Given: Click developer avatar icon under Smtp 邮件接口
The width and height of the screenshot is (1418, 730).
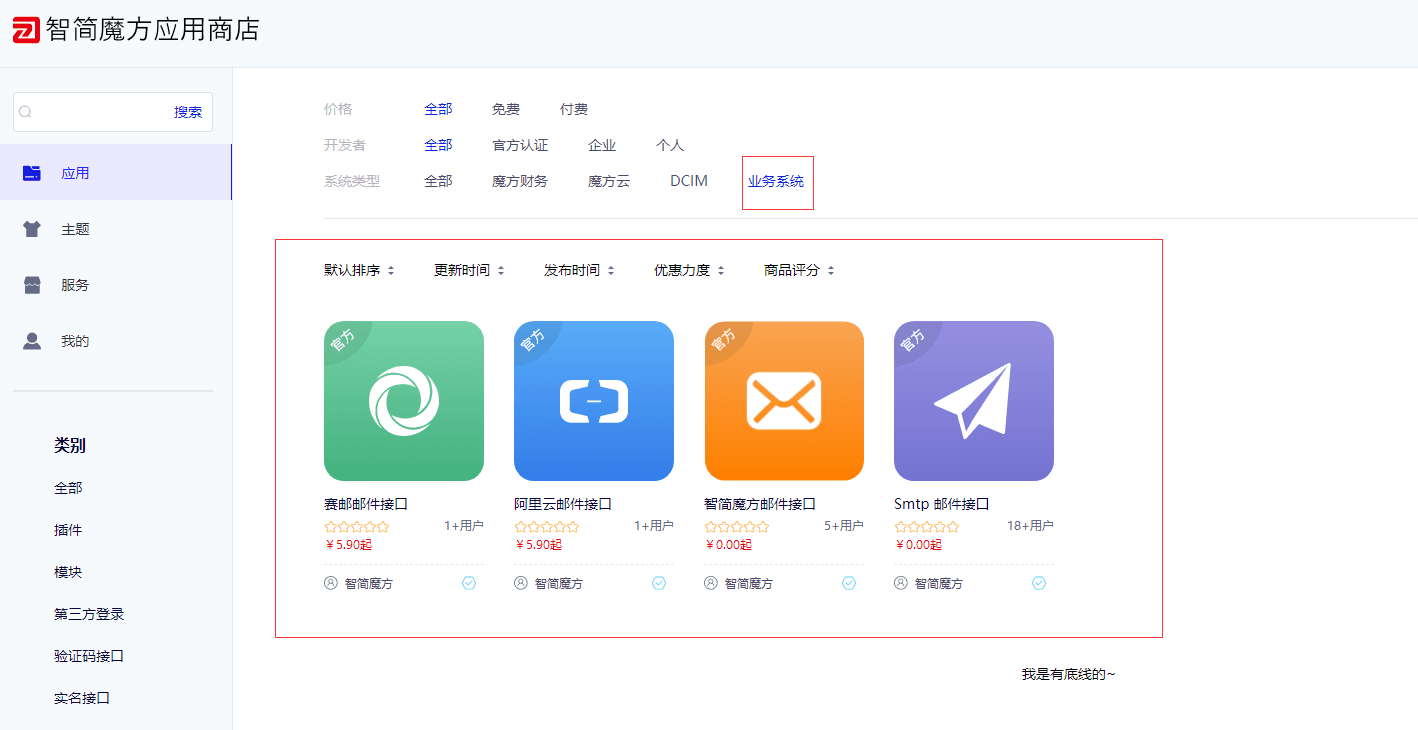Looking at the screenshot, I should [x=901, y=583].
